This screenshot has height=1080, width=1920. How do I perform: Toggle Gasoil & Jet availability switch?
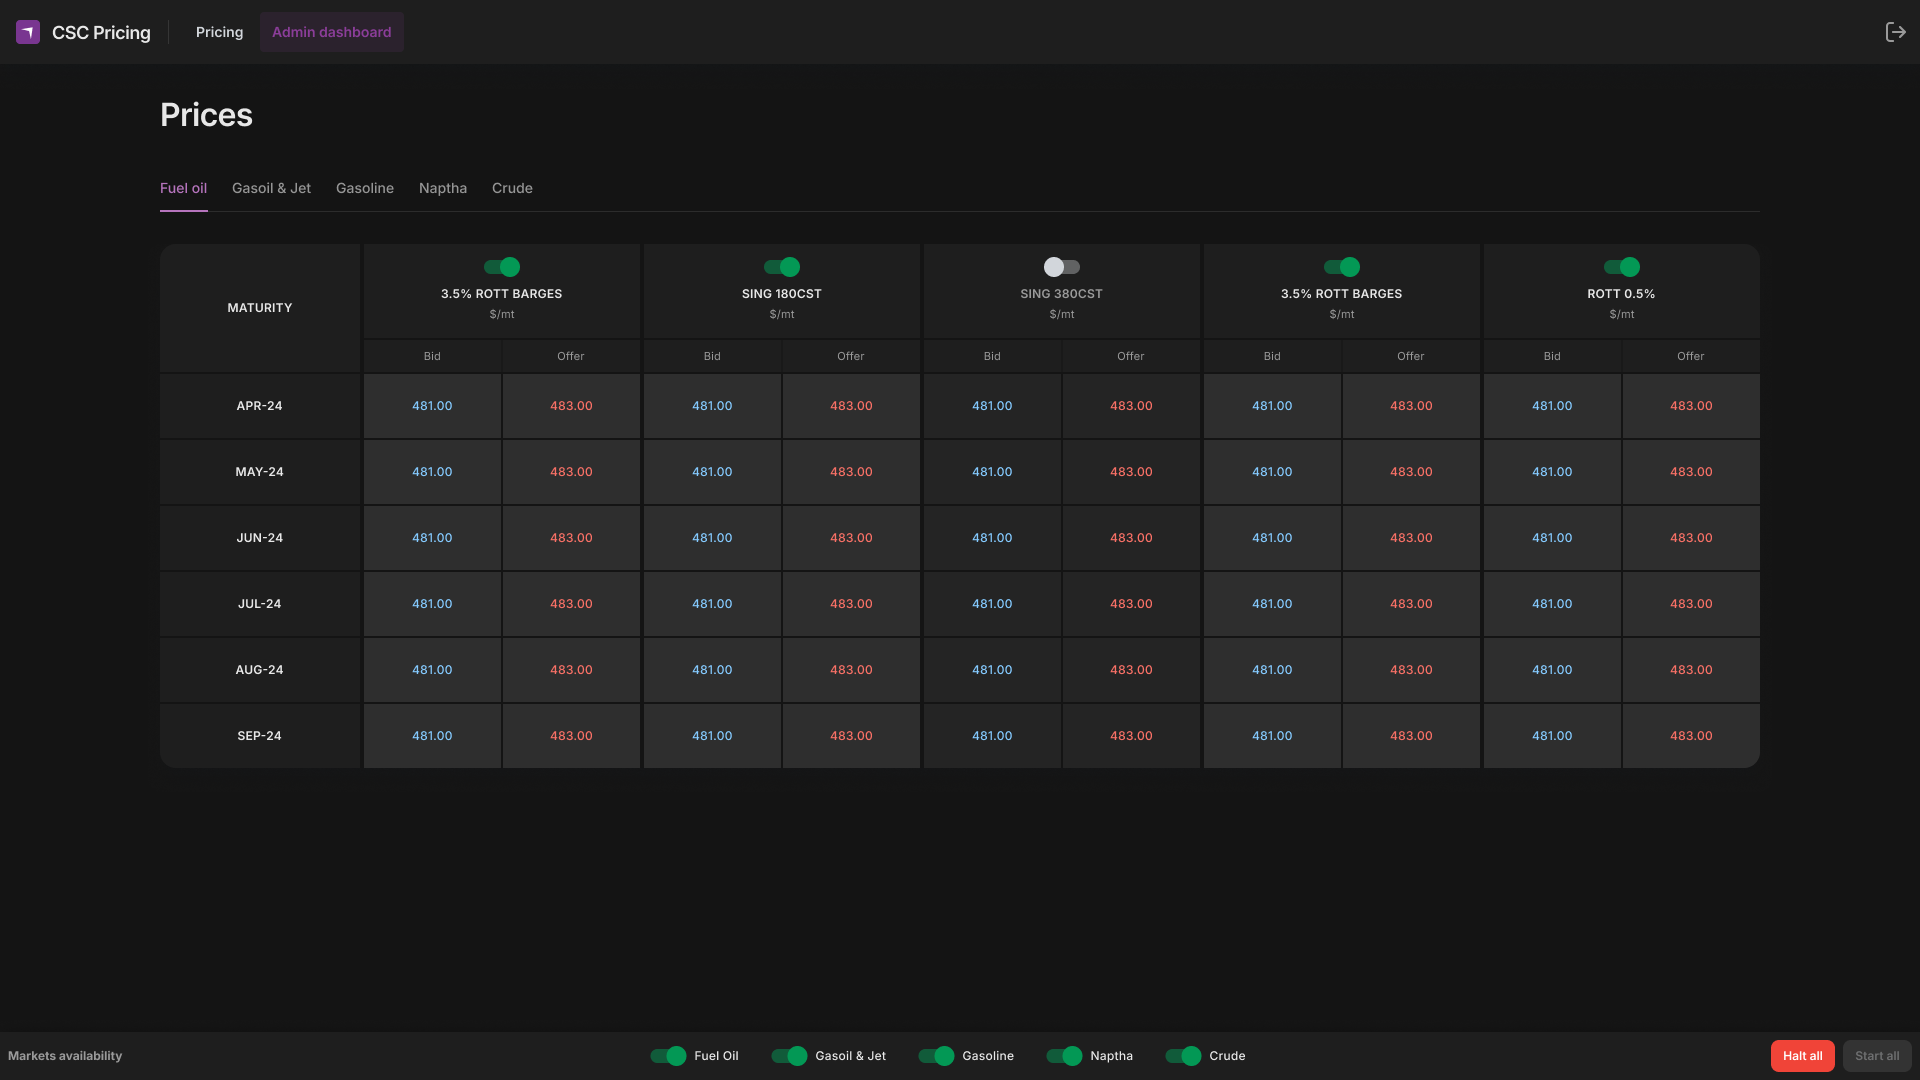[x=789, y=1056]
